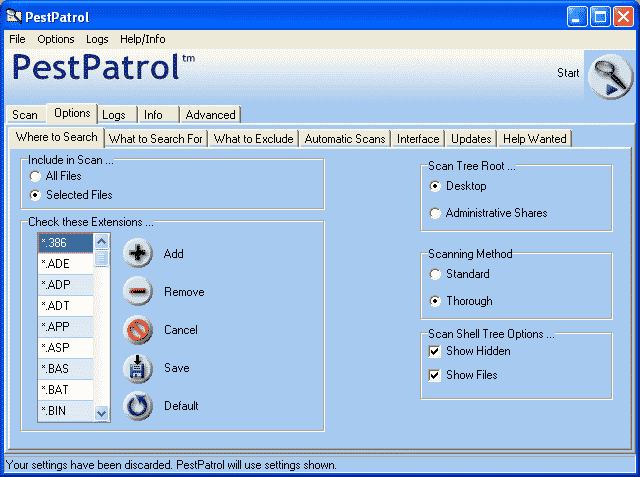Select the *.ASP extension entry

65,348
